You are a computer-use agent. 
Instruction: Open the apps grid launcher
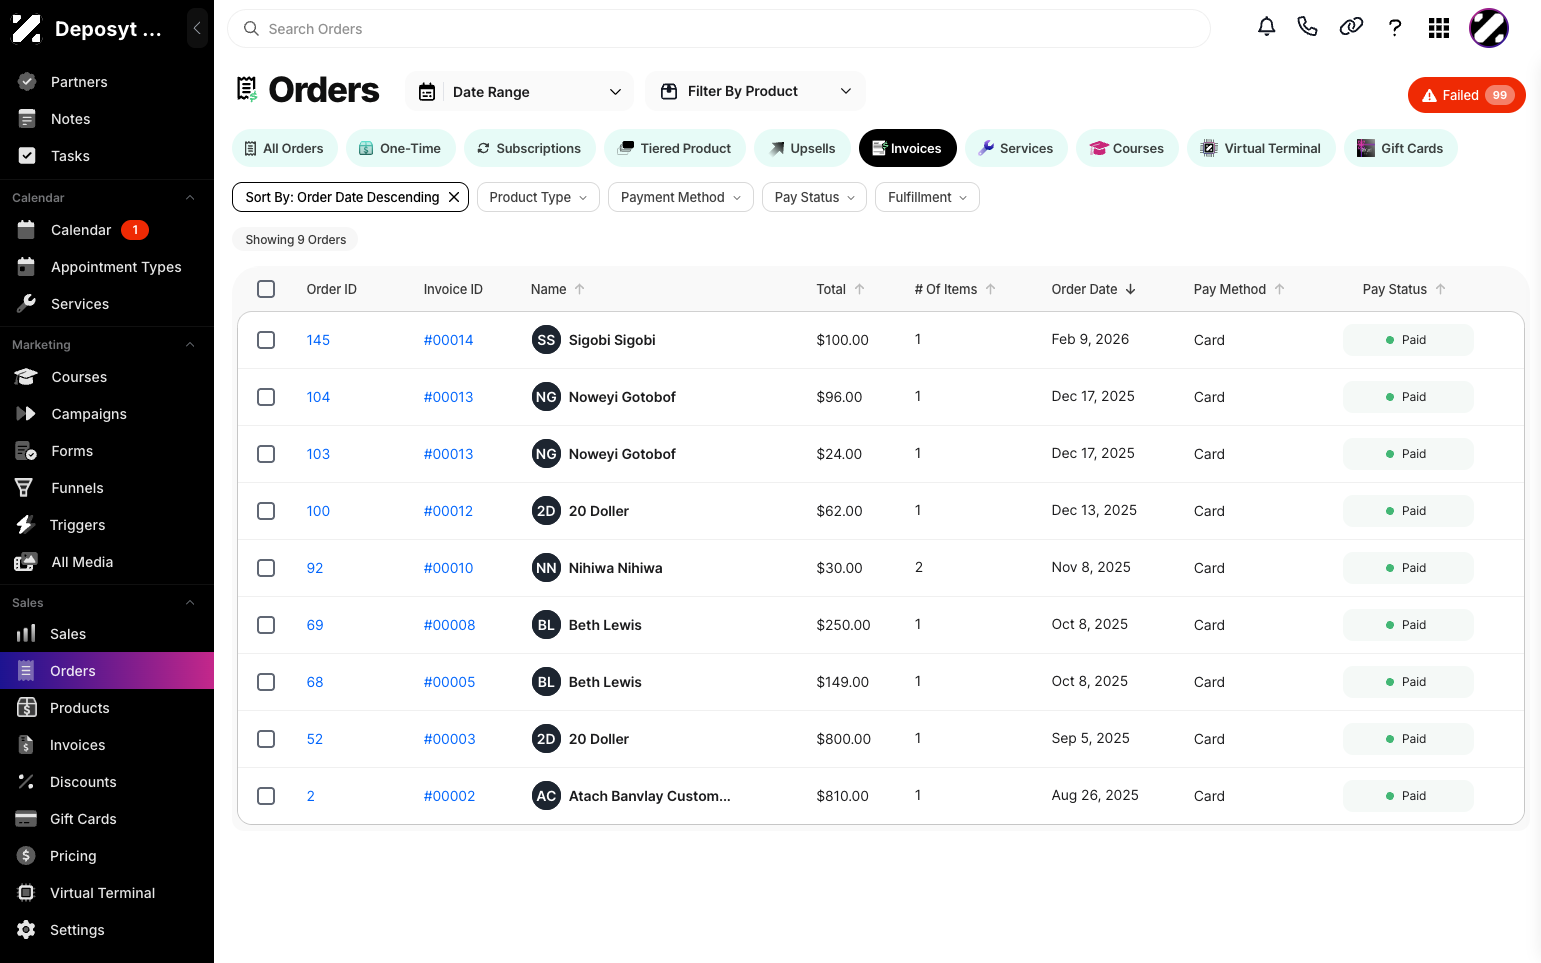[1439, 28]
